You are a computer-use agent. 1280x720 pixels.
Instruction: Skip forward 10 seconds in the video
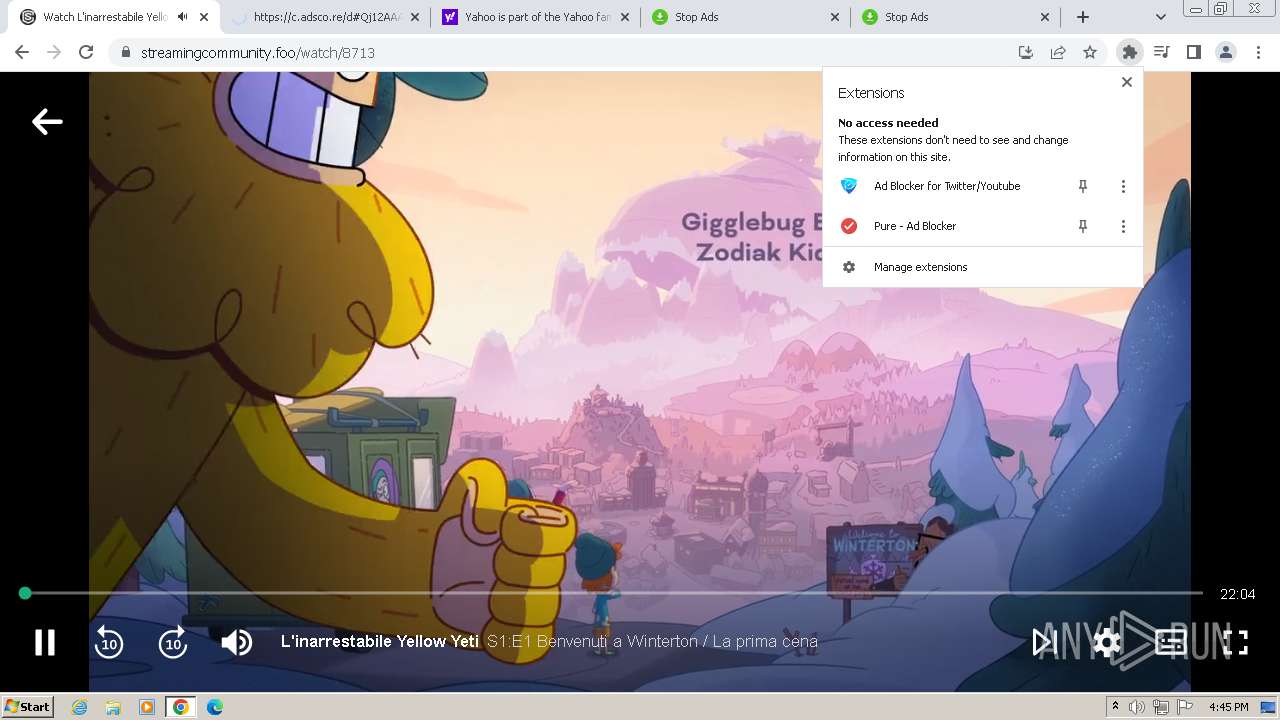tap(173, 642)
